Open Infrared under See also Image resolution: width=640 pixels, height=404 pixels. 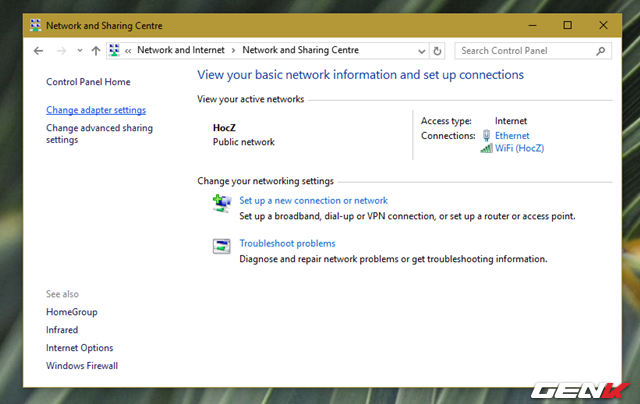point(62,330)
